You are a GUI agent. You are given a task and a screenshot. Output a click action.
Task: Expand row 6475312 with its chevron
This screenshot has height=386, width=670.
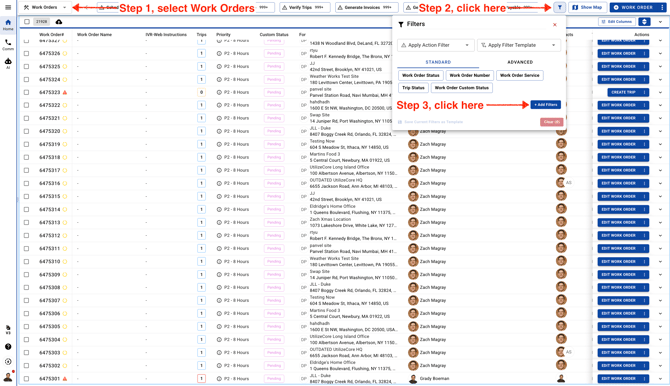[660, 236]
